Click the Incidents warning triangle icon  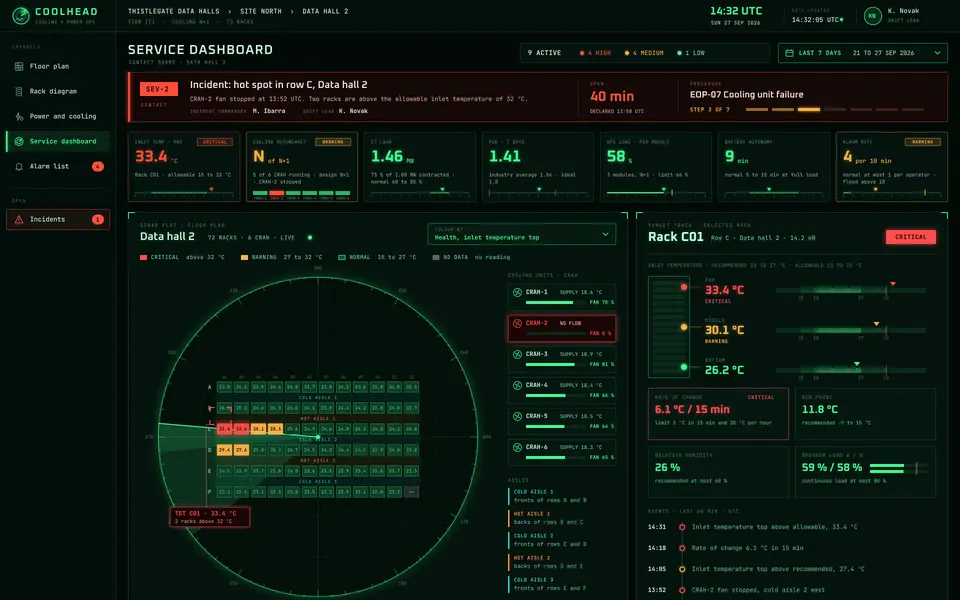(x=19, y=219)
